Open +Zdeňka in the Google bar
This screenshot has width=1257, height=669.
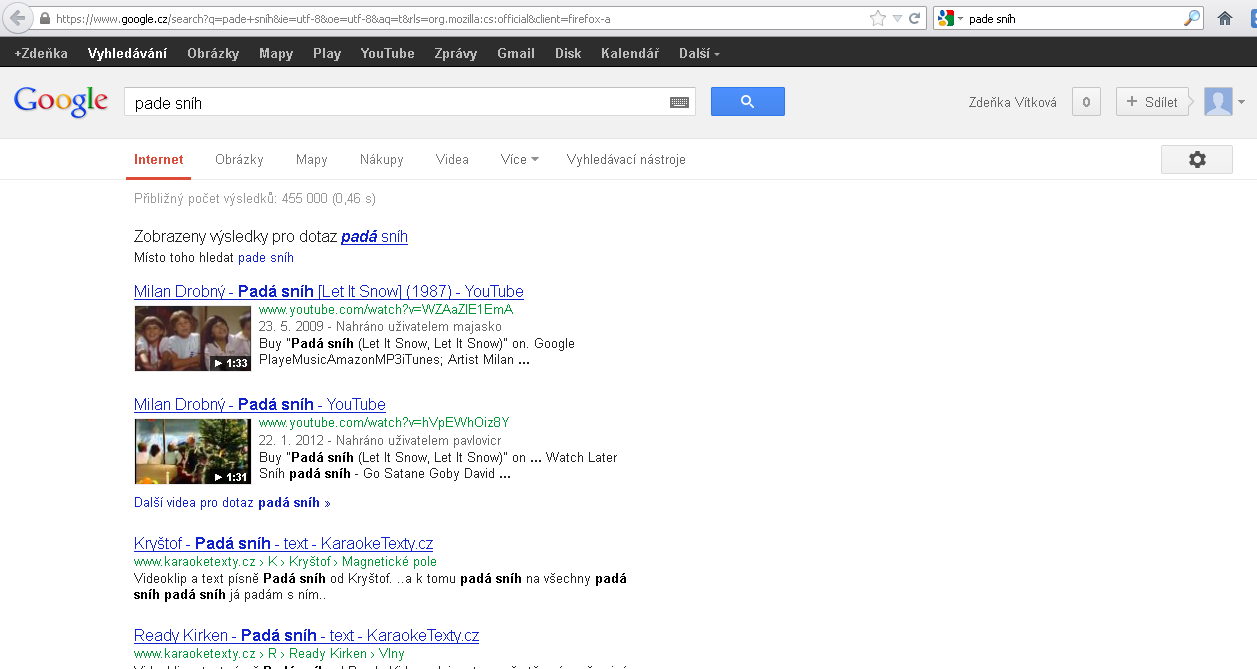click(41, 53)
